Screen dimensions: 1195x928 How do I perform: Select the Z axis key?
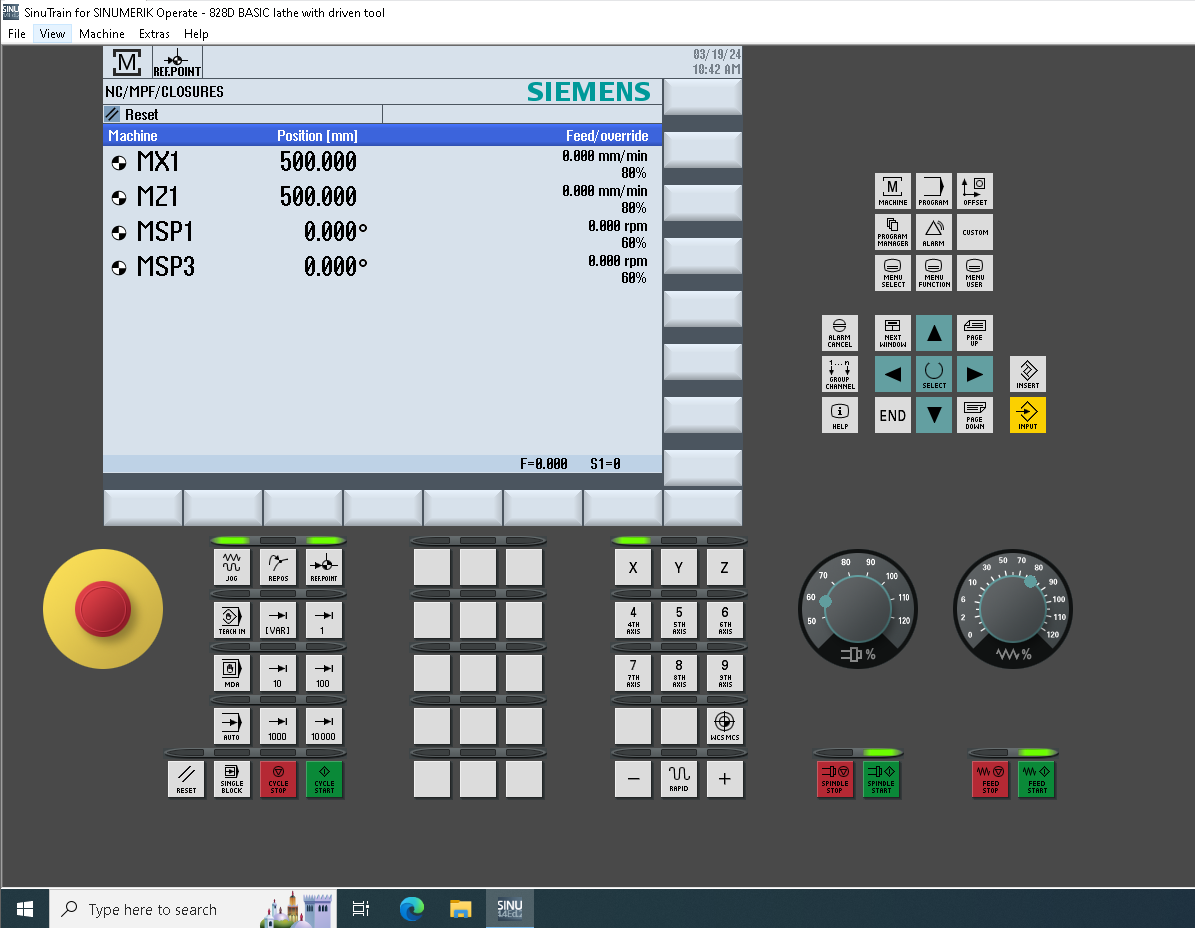pyautogui.click(x=725, y=567)
